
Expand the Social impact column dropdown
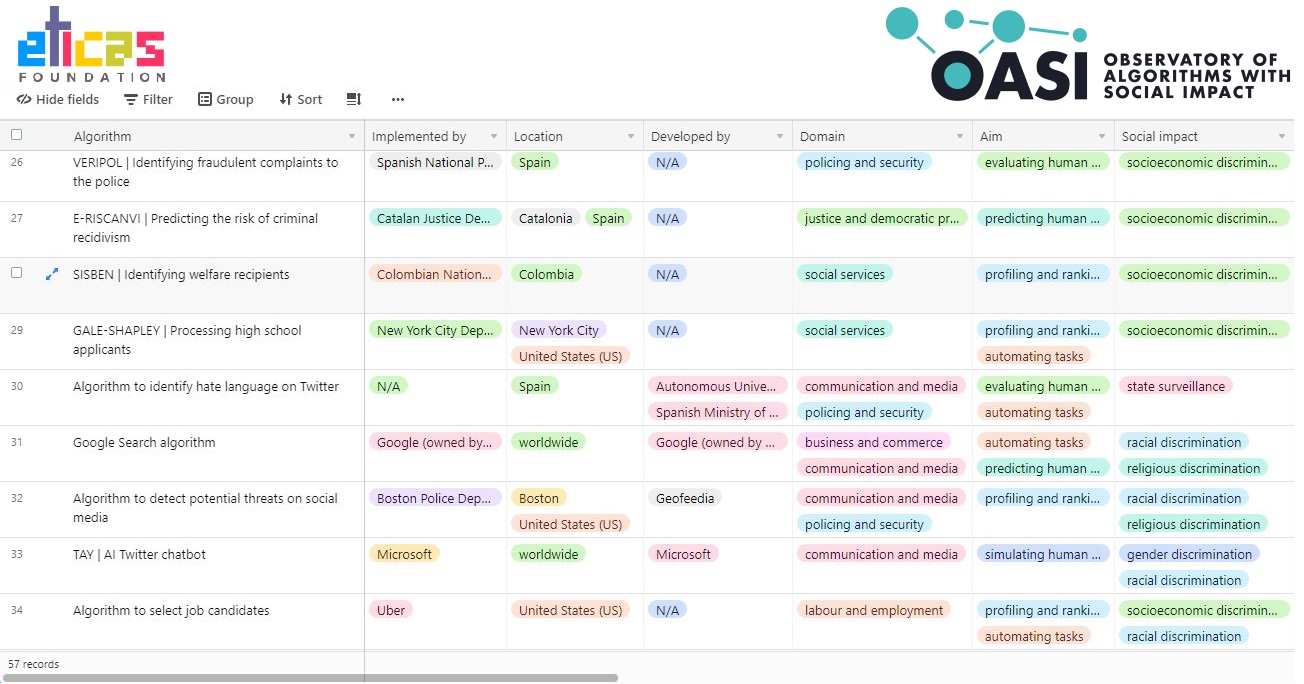click(x=1281, y=136)
